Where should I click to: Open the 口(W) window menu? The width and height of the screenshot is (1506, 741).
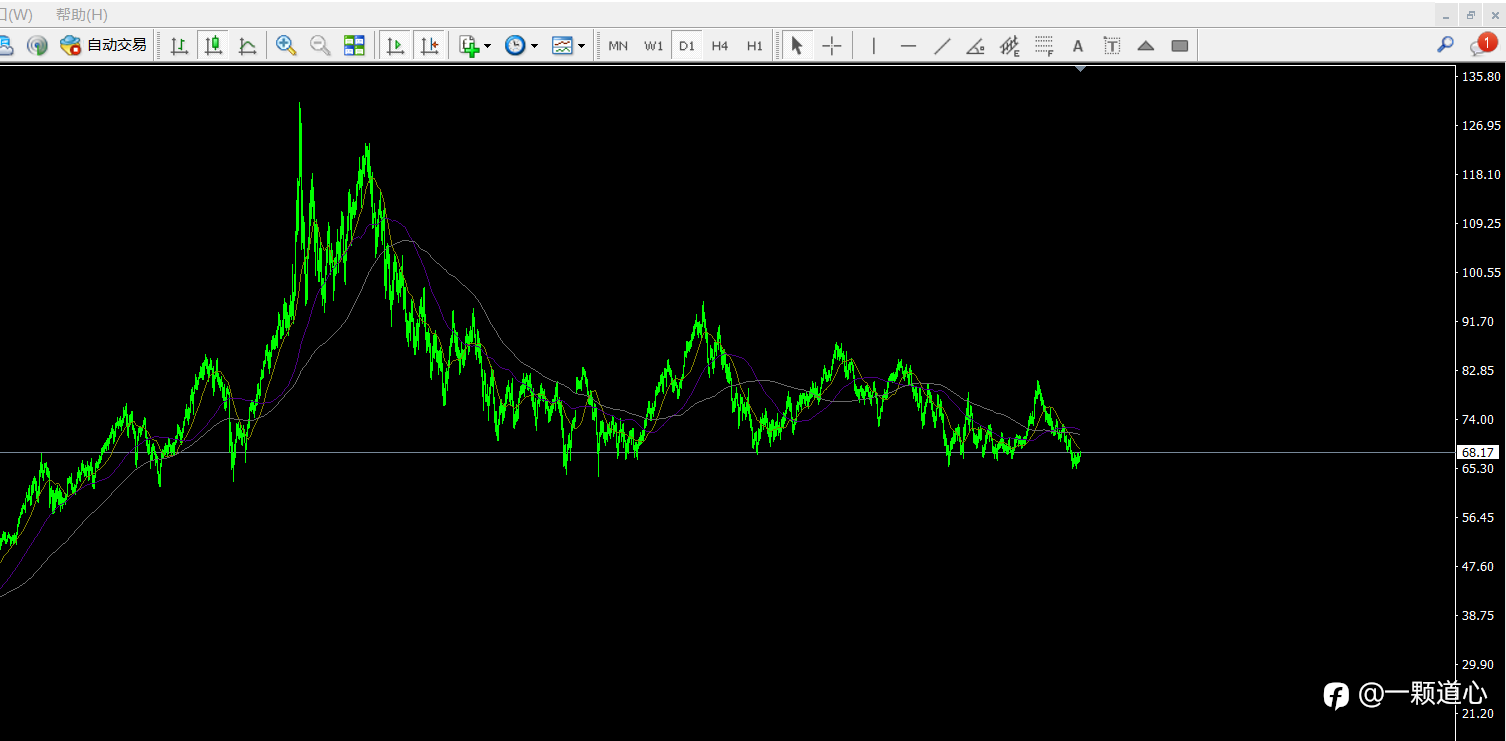17,15
